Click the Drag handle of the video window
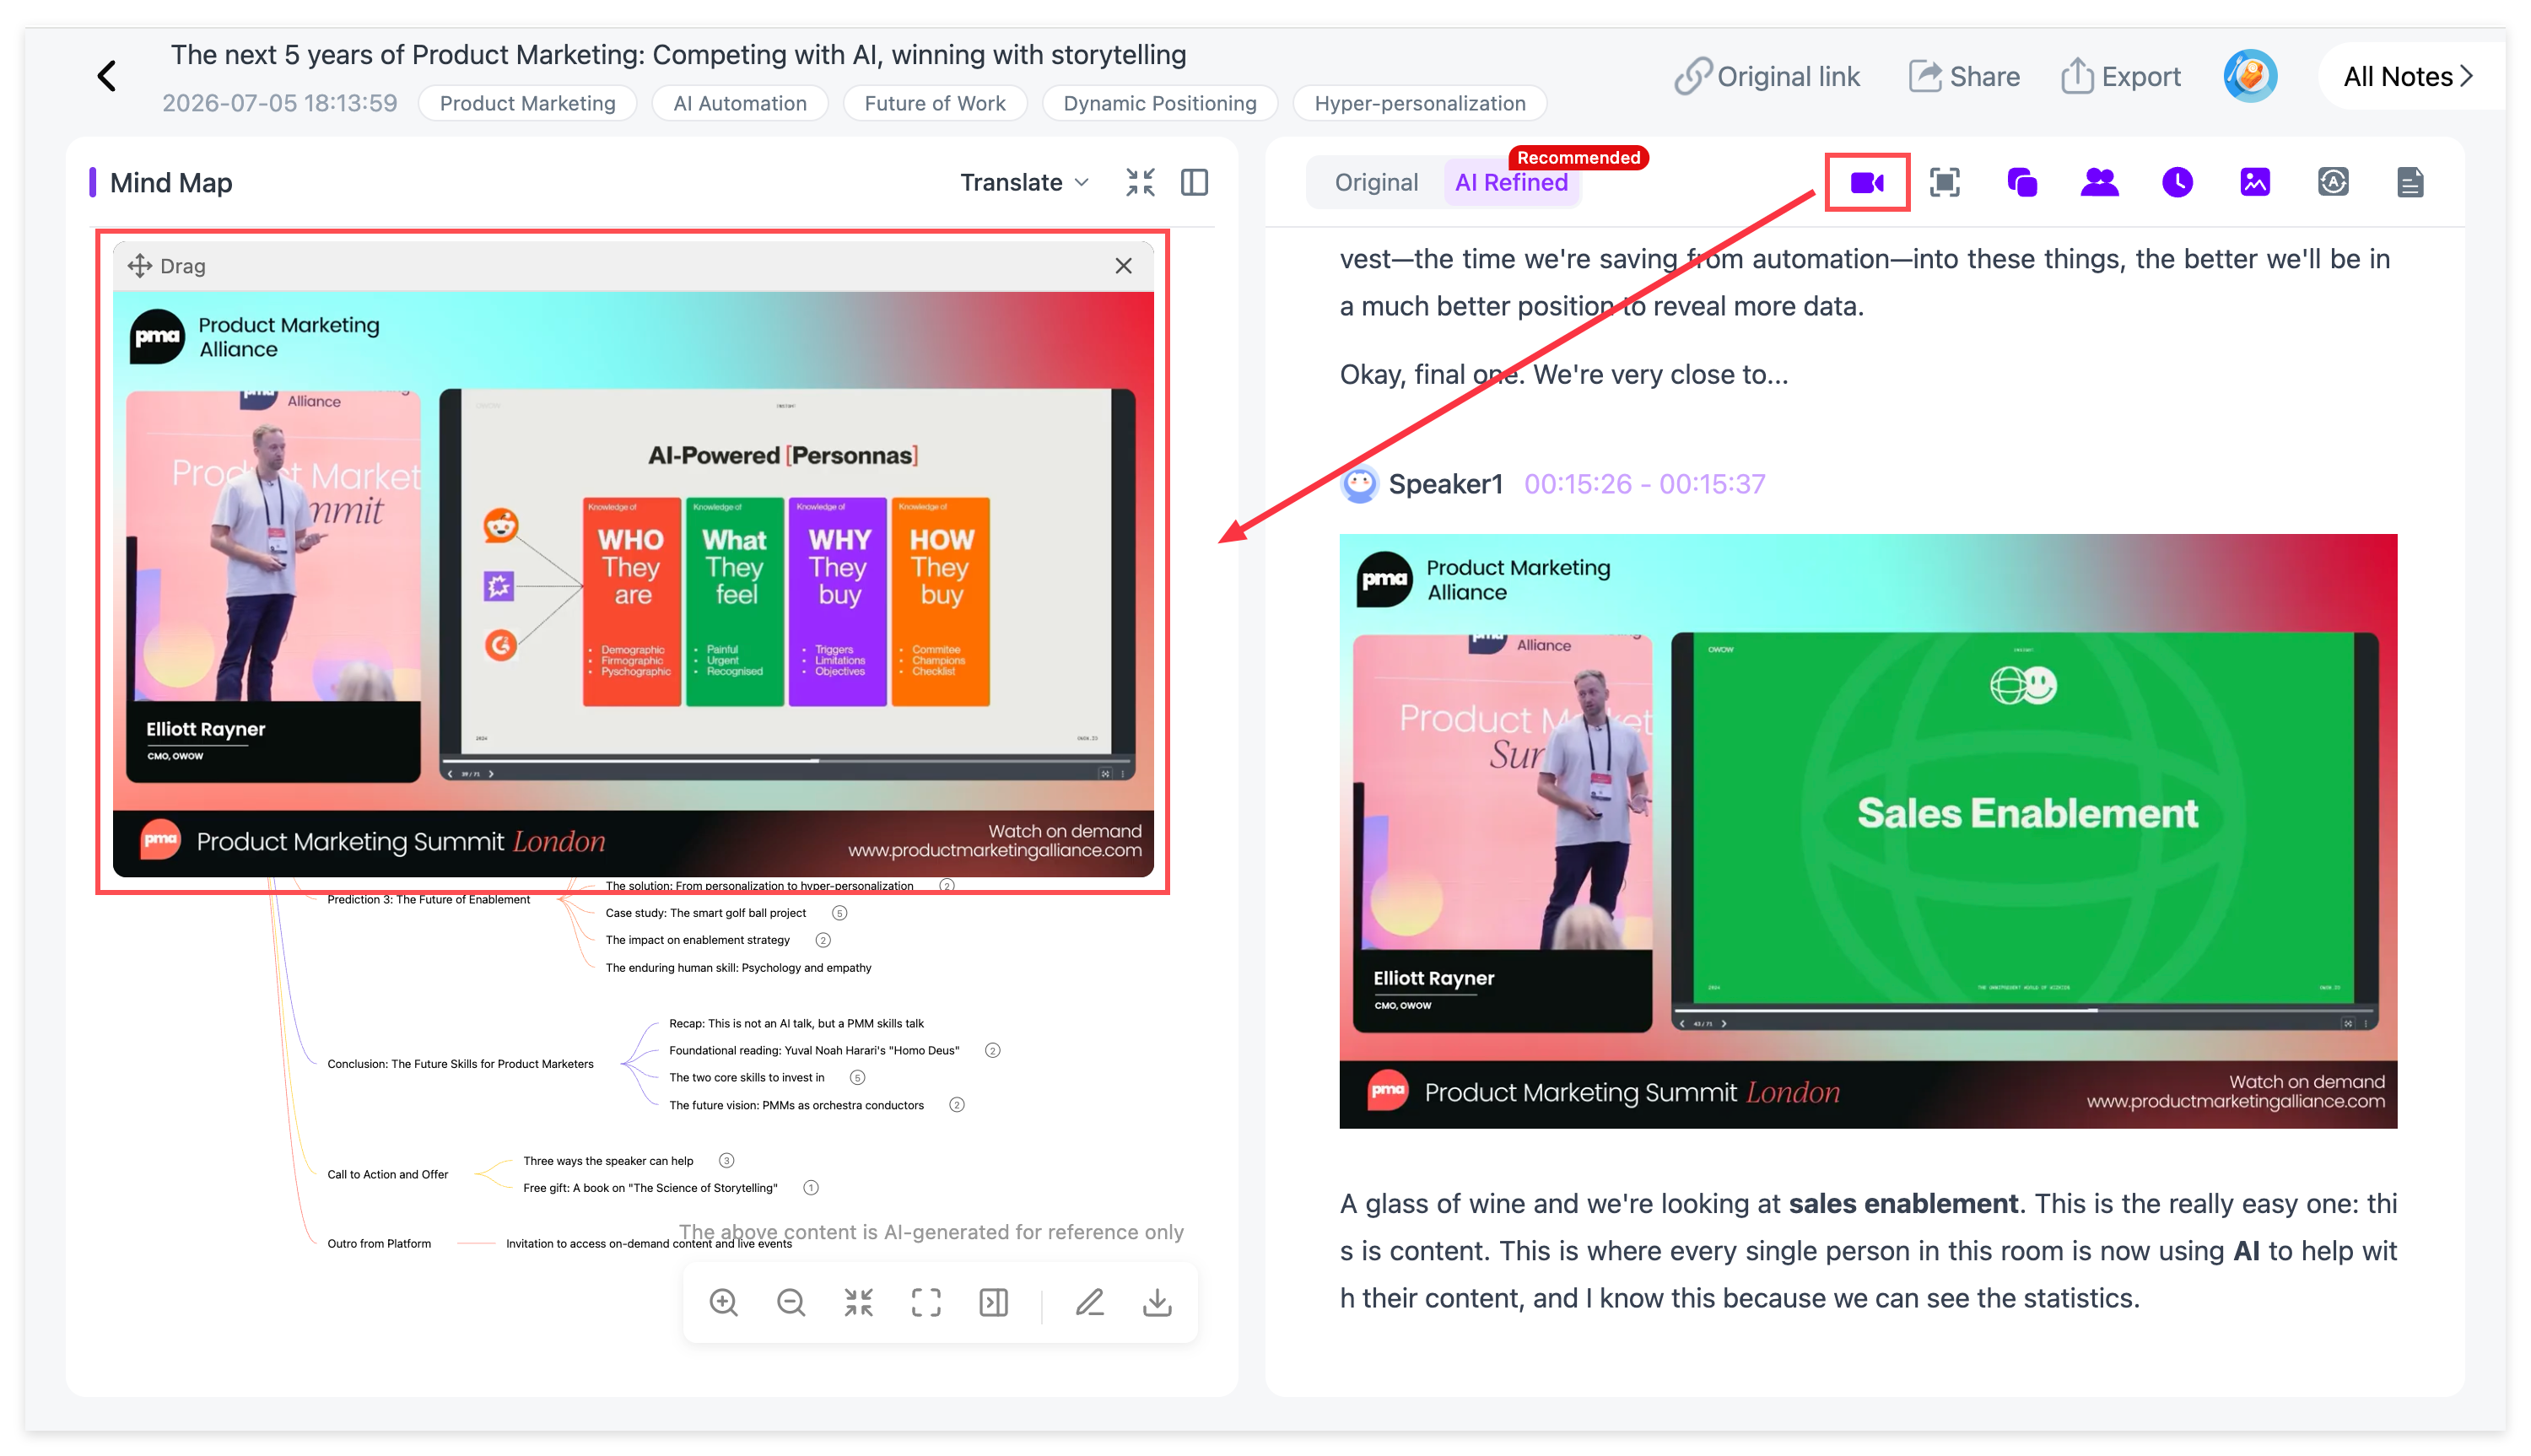 pyautogui.click(x=167, y=266)
